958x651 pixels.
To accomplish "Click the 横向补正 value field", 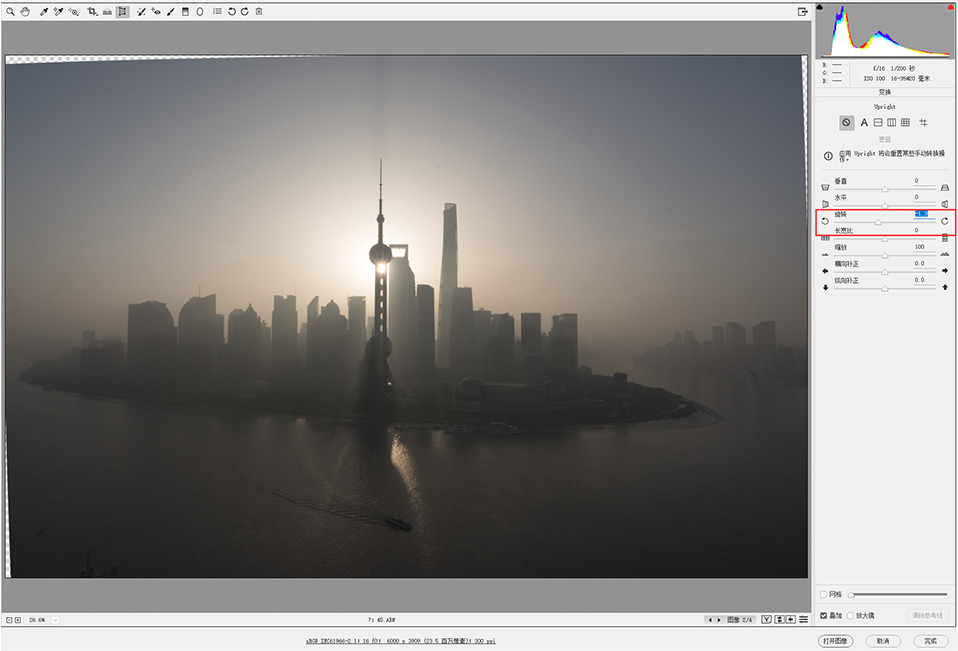I will pyautogui.click(x=924, y=263).
